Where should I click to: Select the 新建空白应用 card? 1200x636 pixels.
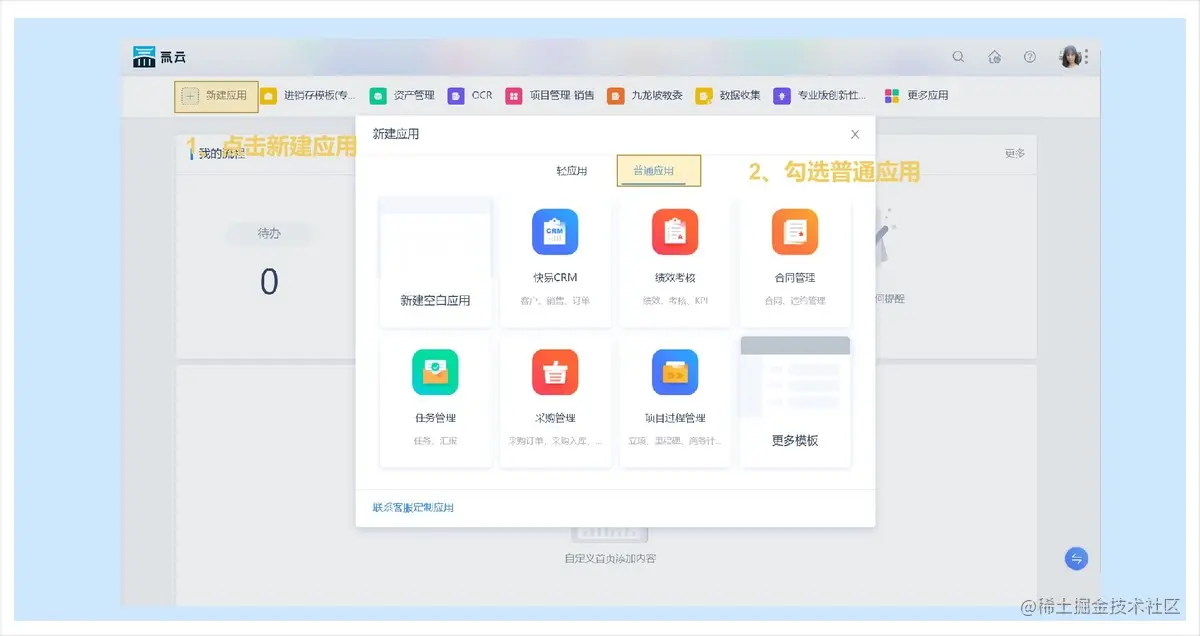(435, 258)
